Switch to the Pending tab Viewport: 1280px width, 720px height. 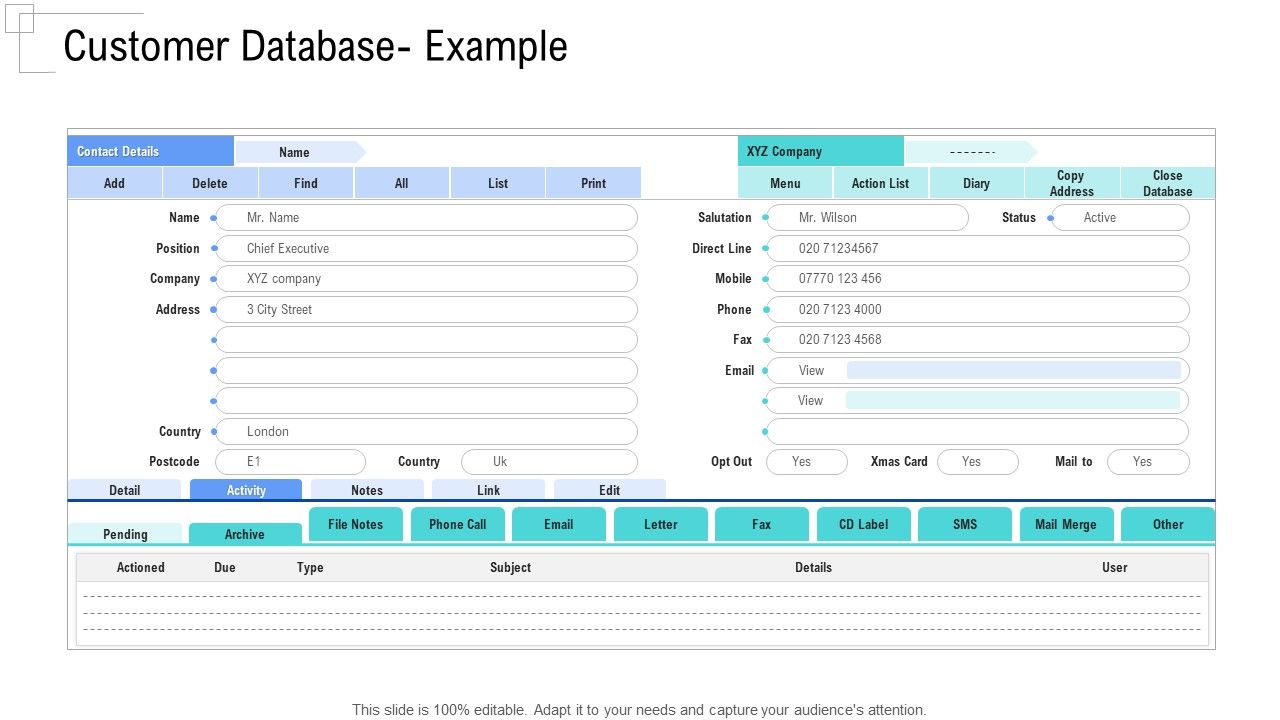[125, 534]
